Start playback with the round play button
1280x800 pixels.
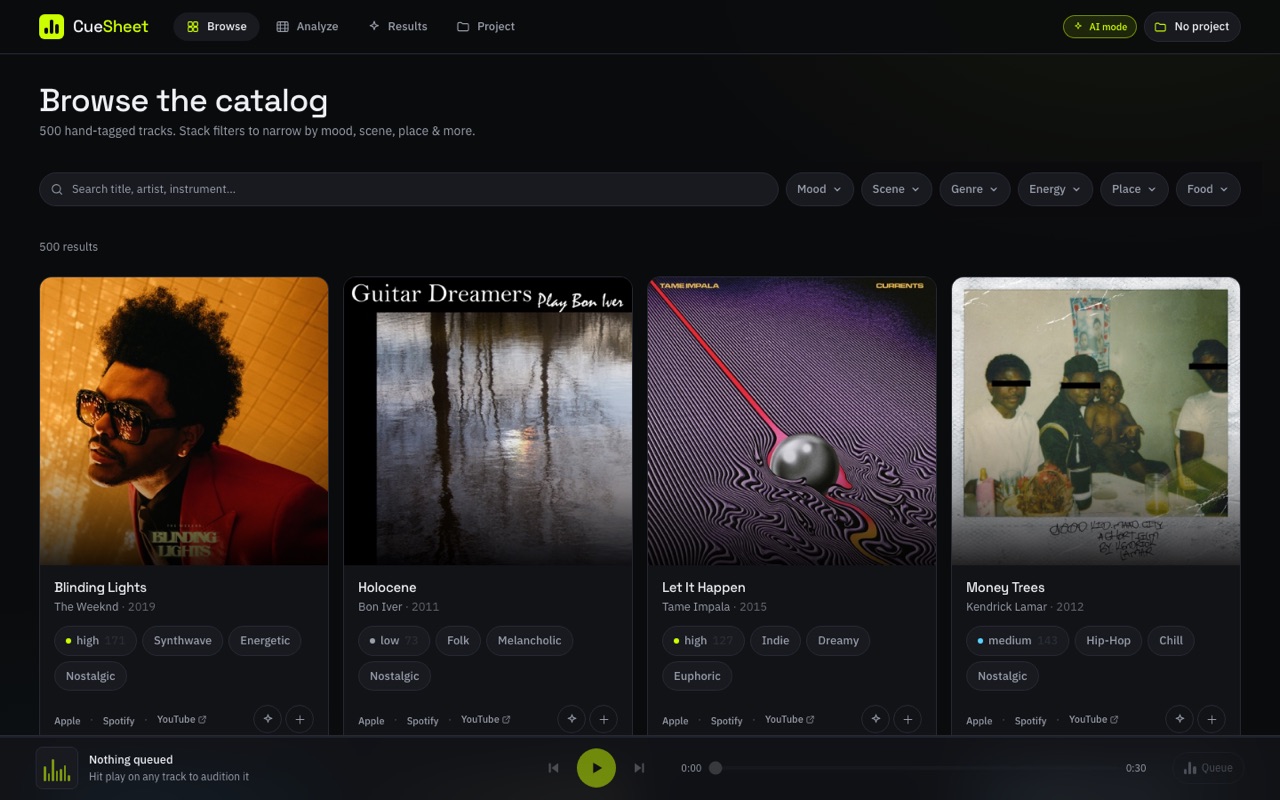(x=596, y=768)
